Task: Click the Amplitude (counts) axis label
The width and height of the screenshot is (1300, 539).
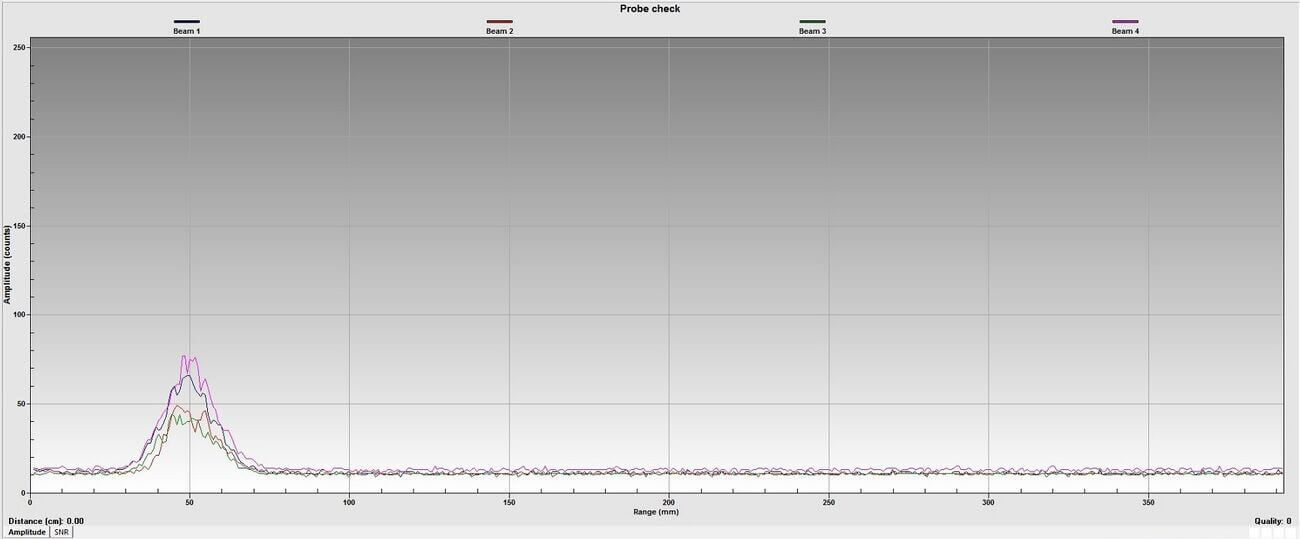Action: pyautogui.click(x=7, y=265)
